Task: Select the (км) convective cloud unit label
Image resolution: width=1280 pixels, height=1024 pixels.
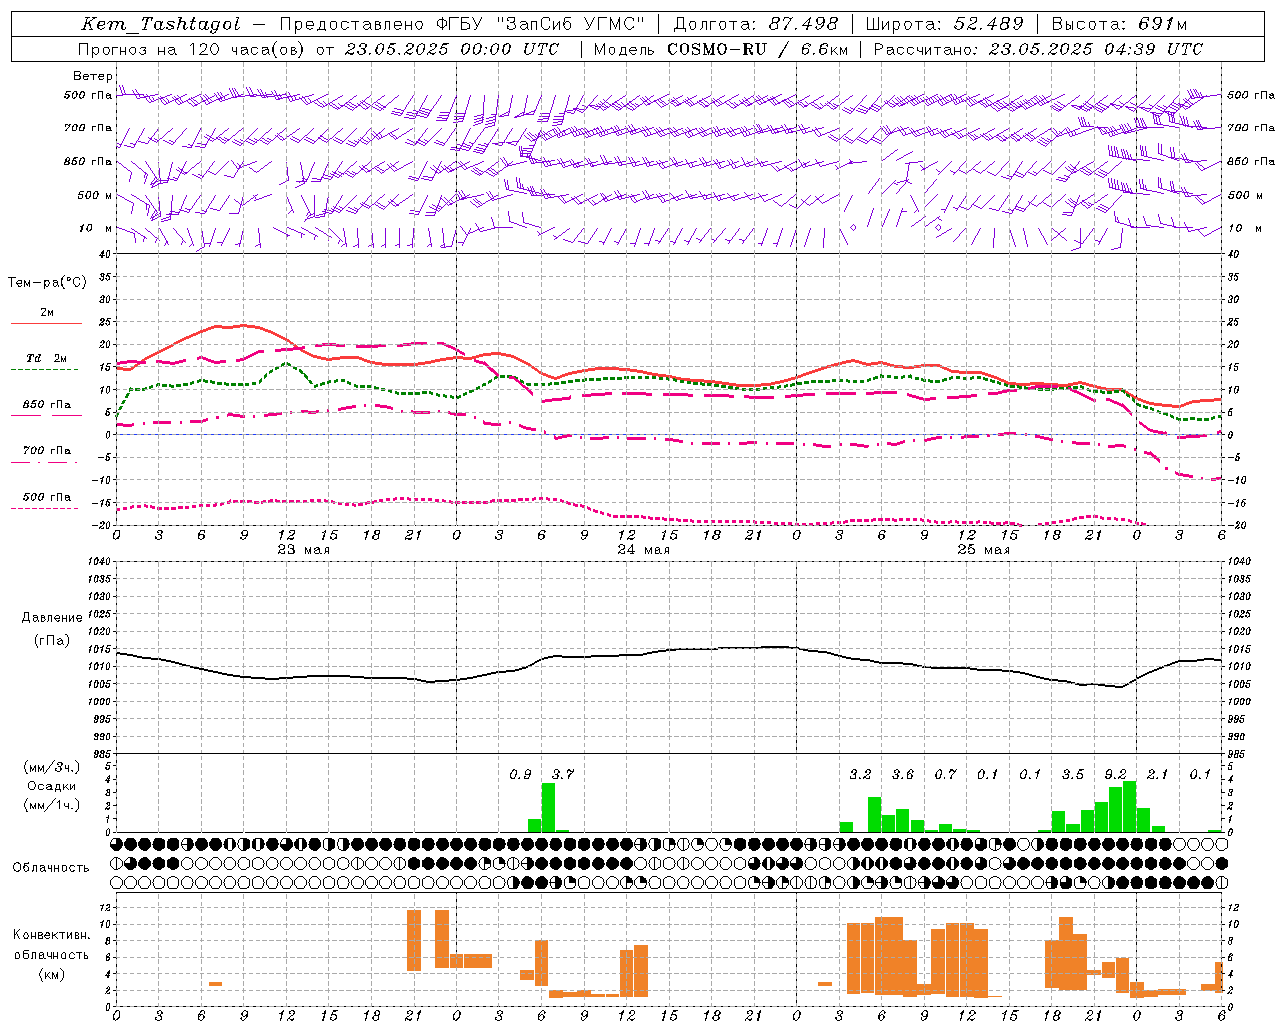Action: tap(51, 974)
